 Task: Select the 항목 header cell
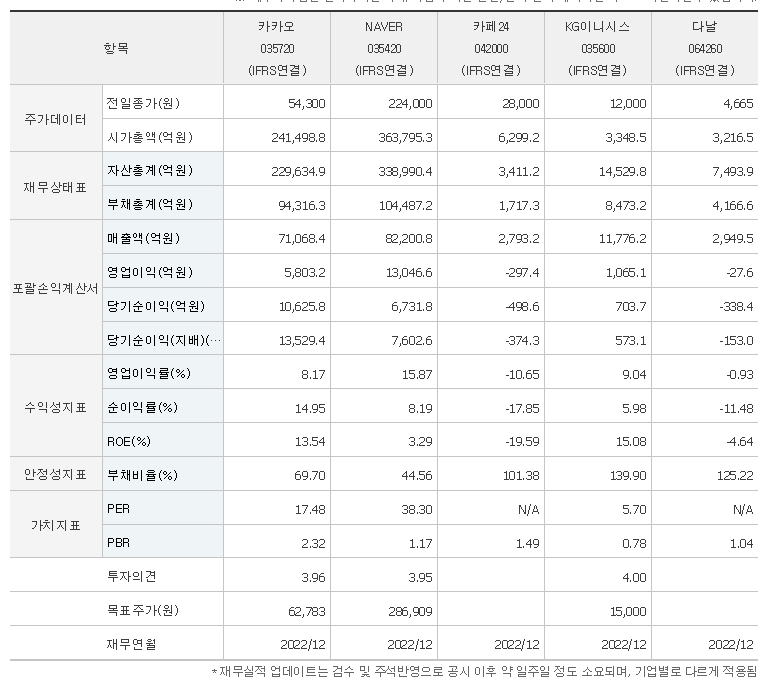tap(116, 48)
